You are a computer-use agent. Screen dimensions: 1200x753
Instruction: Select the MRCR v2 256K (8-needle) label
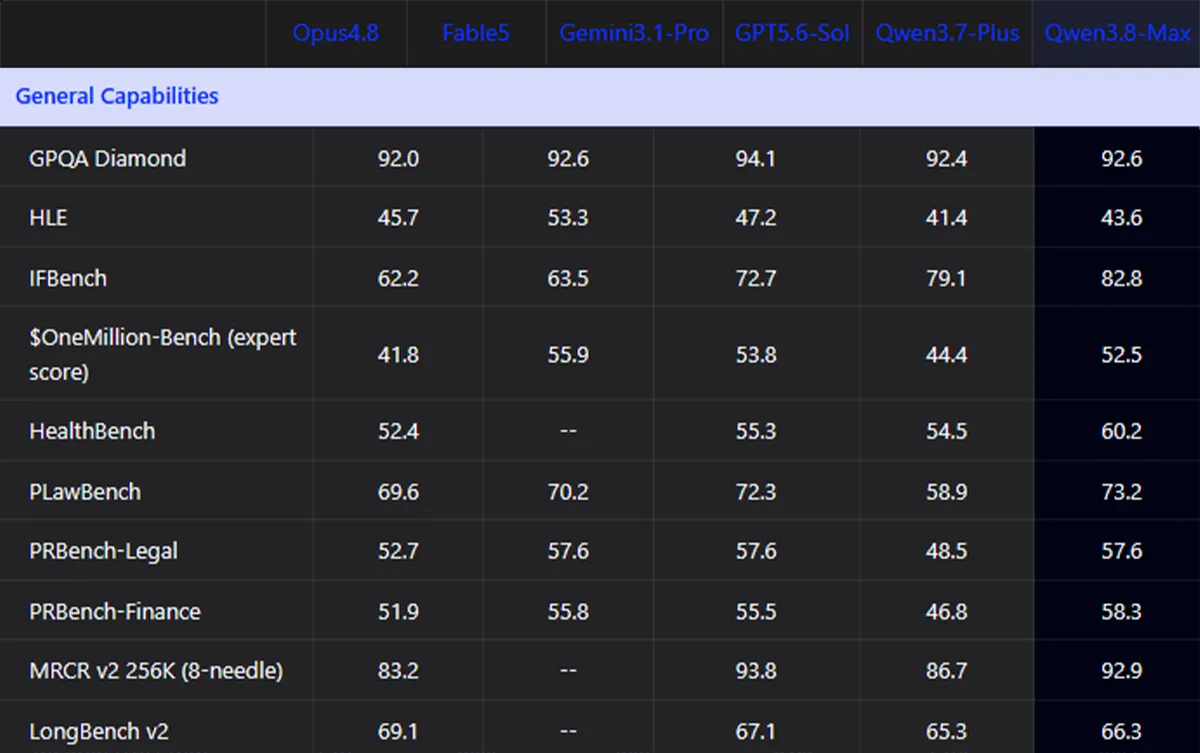pyautogui.click(x=156, y=671)
